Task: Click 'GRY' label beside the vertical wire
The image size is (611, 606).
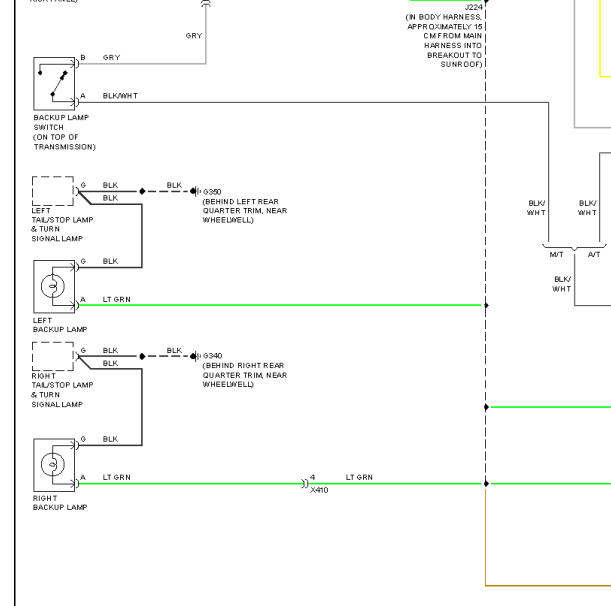Action: click(x=194, y=35)
